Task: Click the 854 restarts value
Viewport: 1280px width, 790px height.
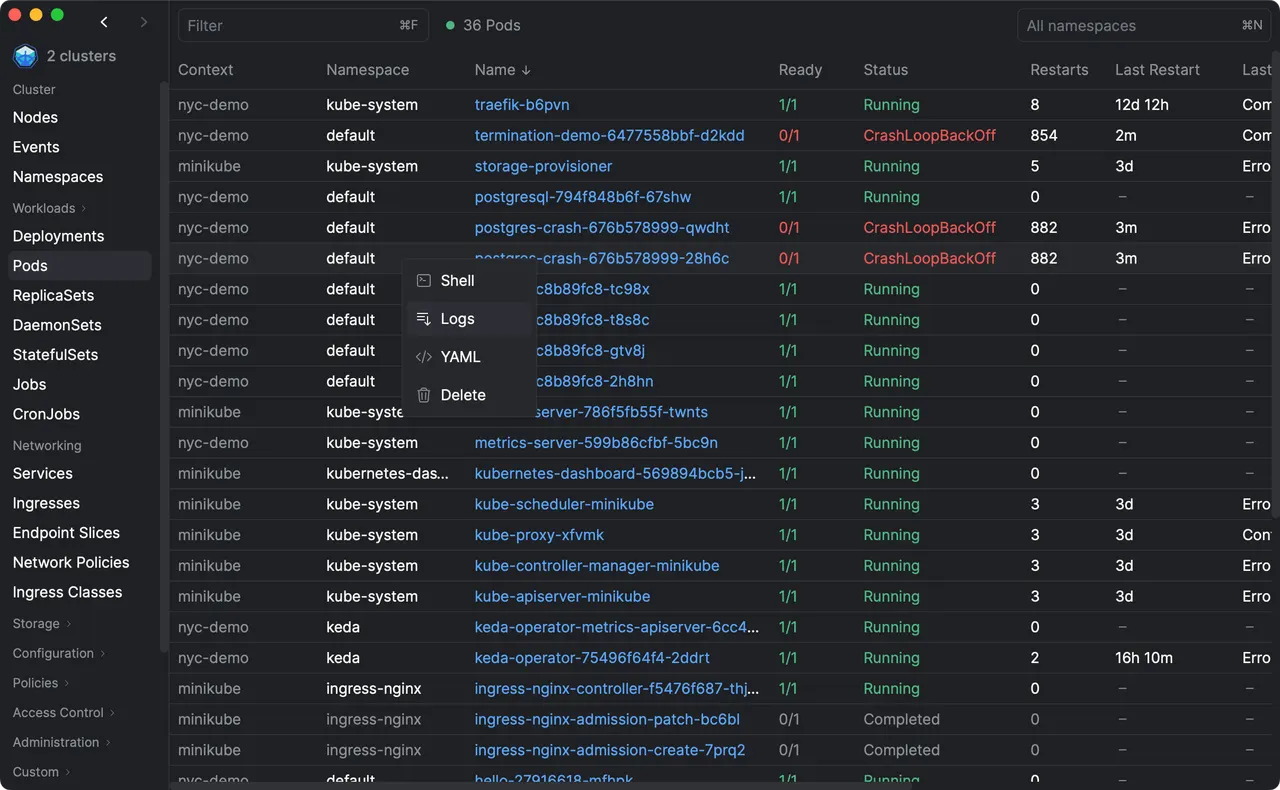Action: [1044, 136]
